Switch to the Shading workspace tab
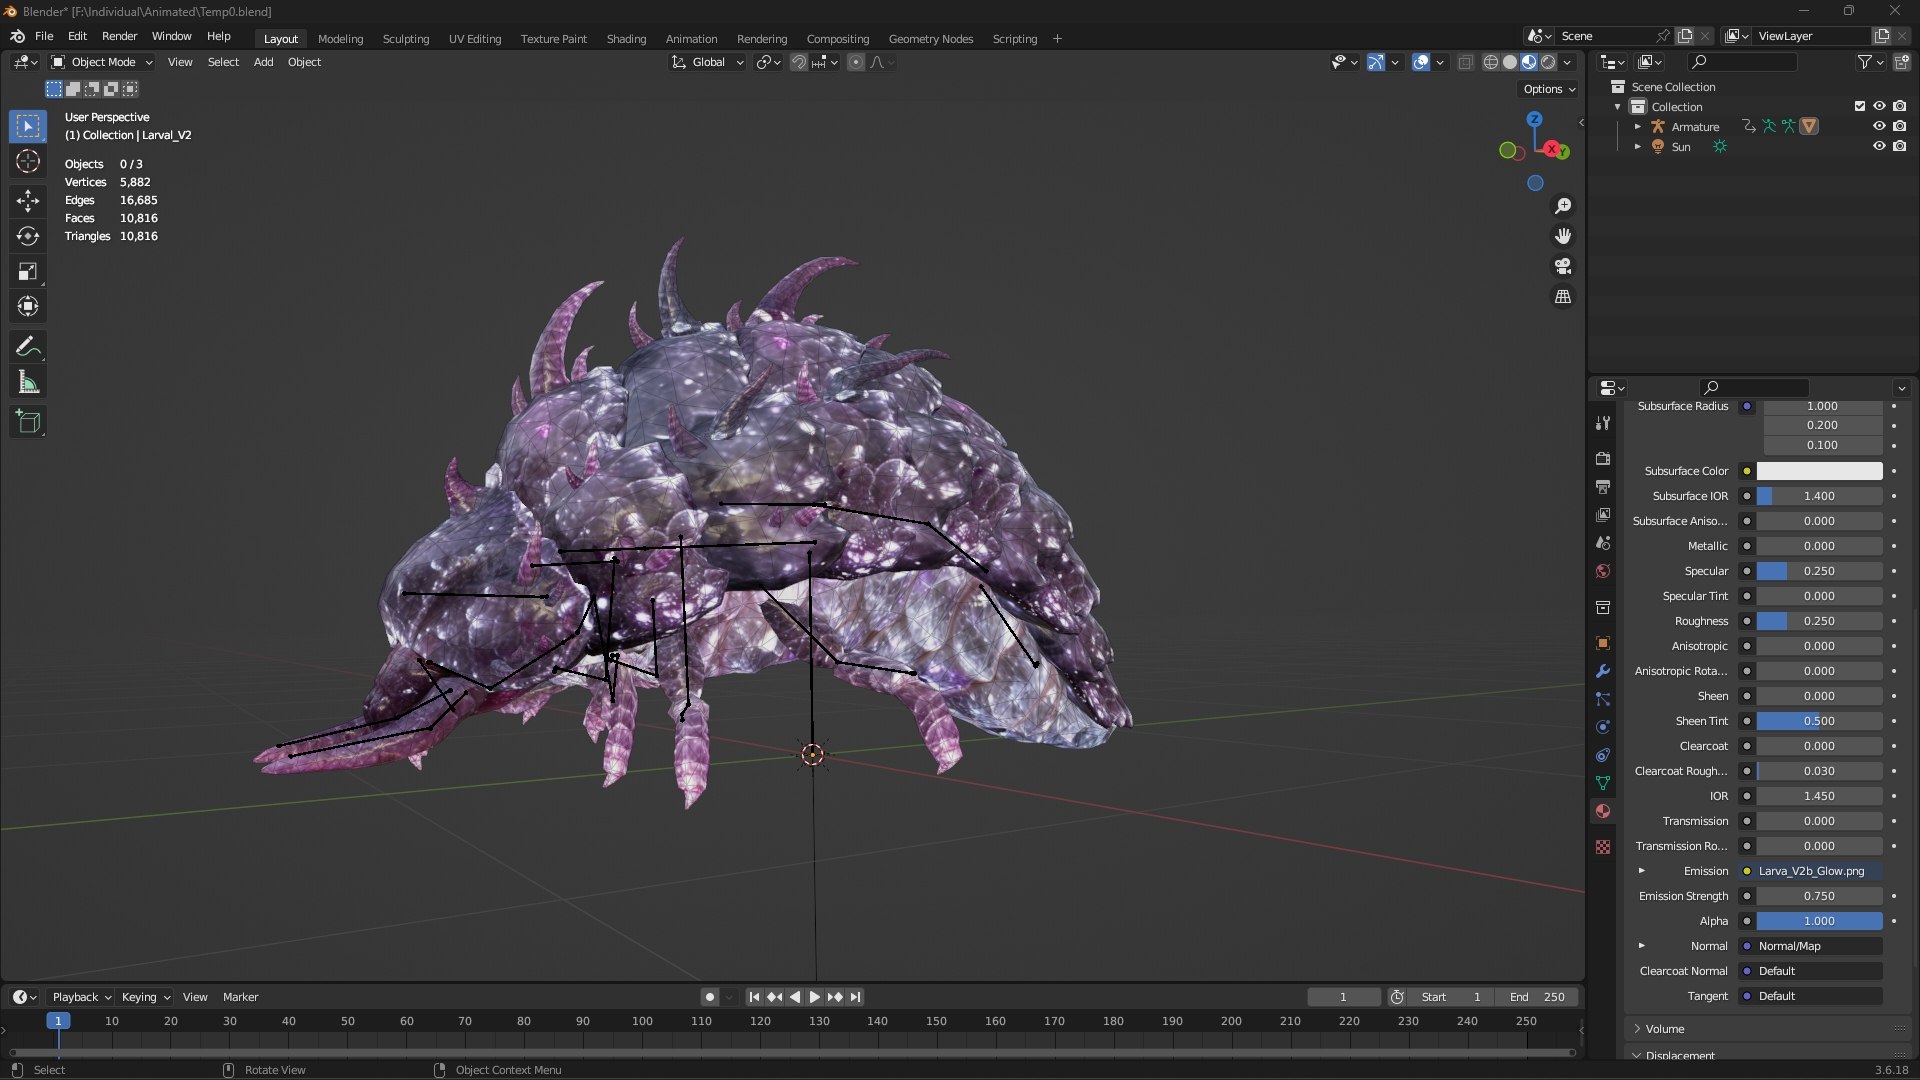This screenshot has width=1920, height=1080. [626, 39]
